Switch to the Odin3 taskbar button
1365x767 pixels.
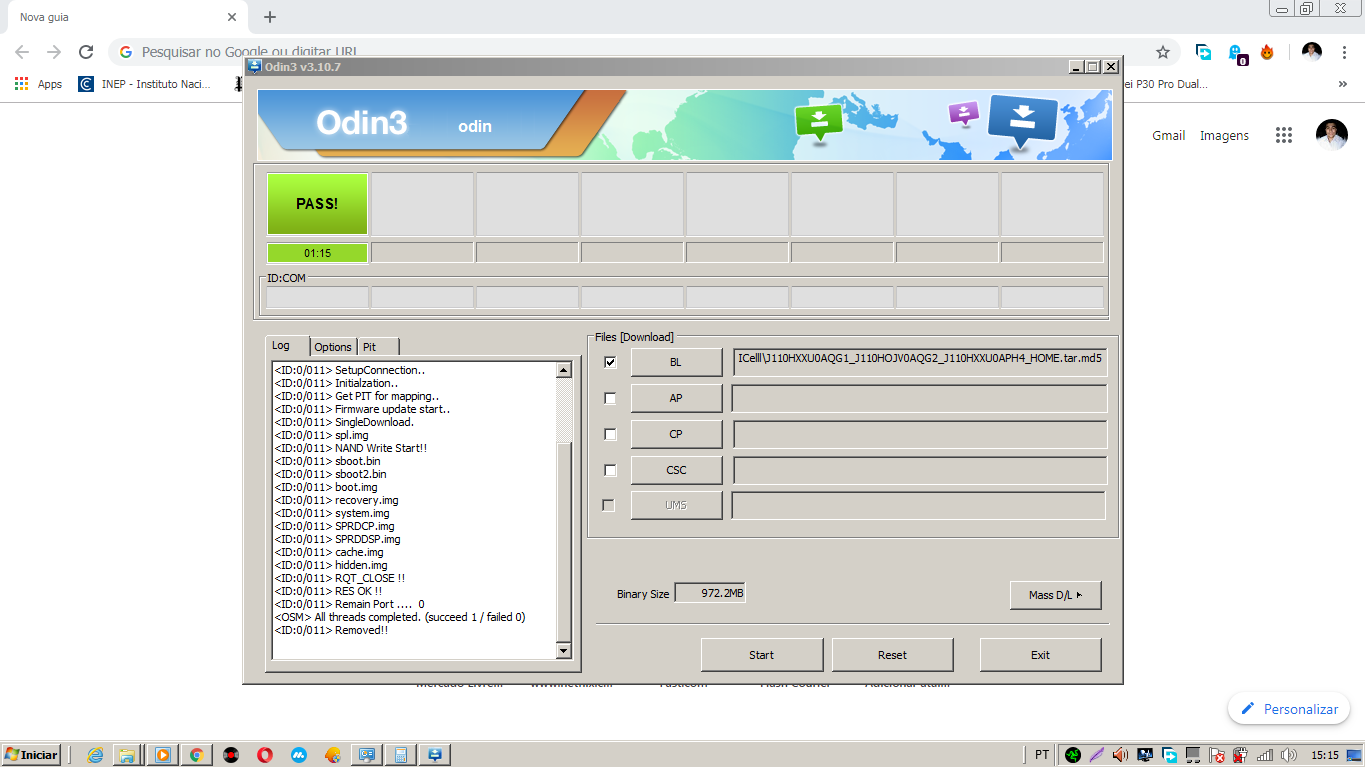coord(435,755)
